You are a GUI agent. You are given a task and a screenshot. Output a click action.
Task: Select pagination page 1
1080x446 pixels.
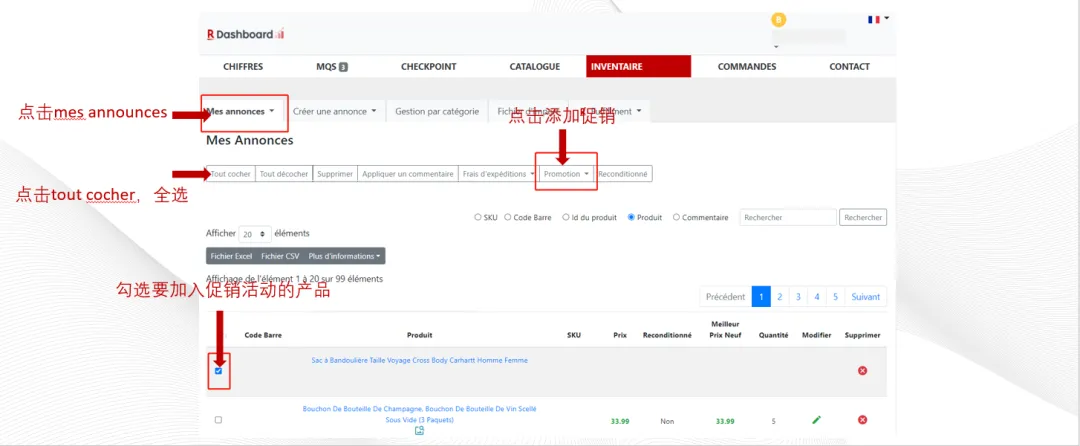(x=761, y=297)
